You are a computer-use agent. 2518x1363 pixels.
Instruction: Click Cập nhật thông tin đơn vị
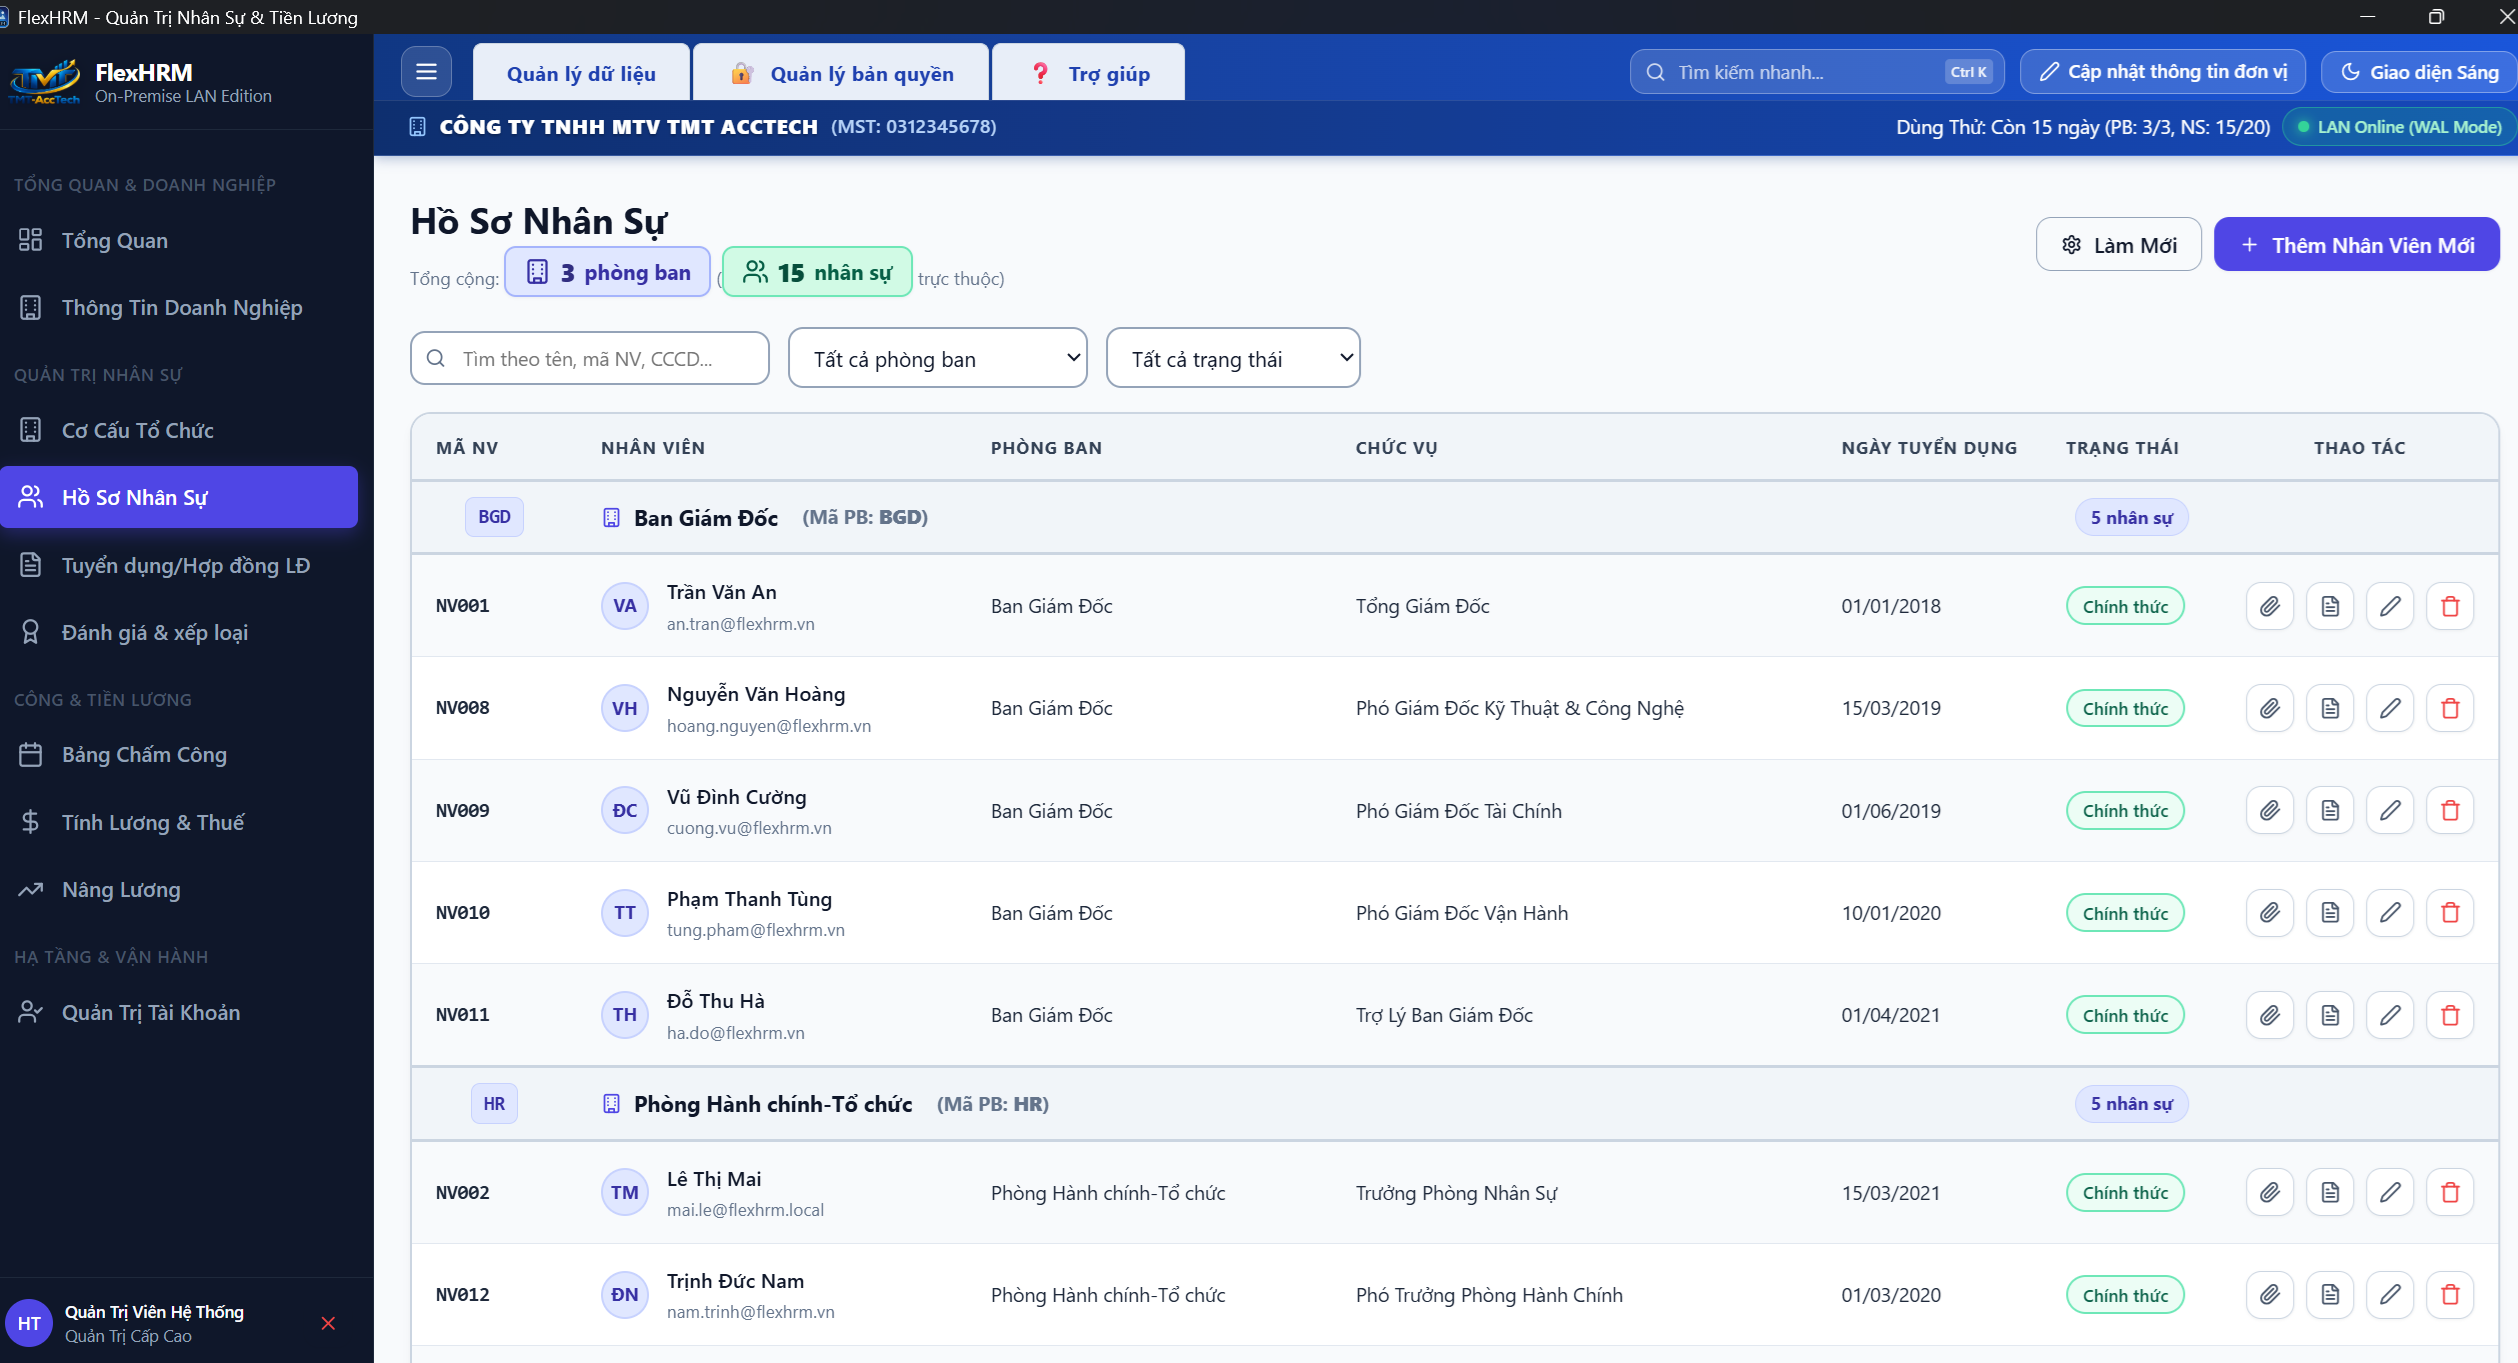pyautogui.click(x=2162, y=72)
